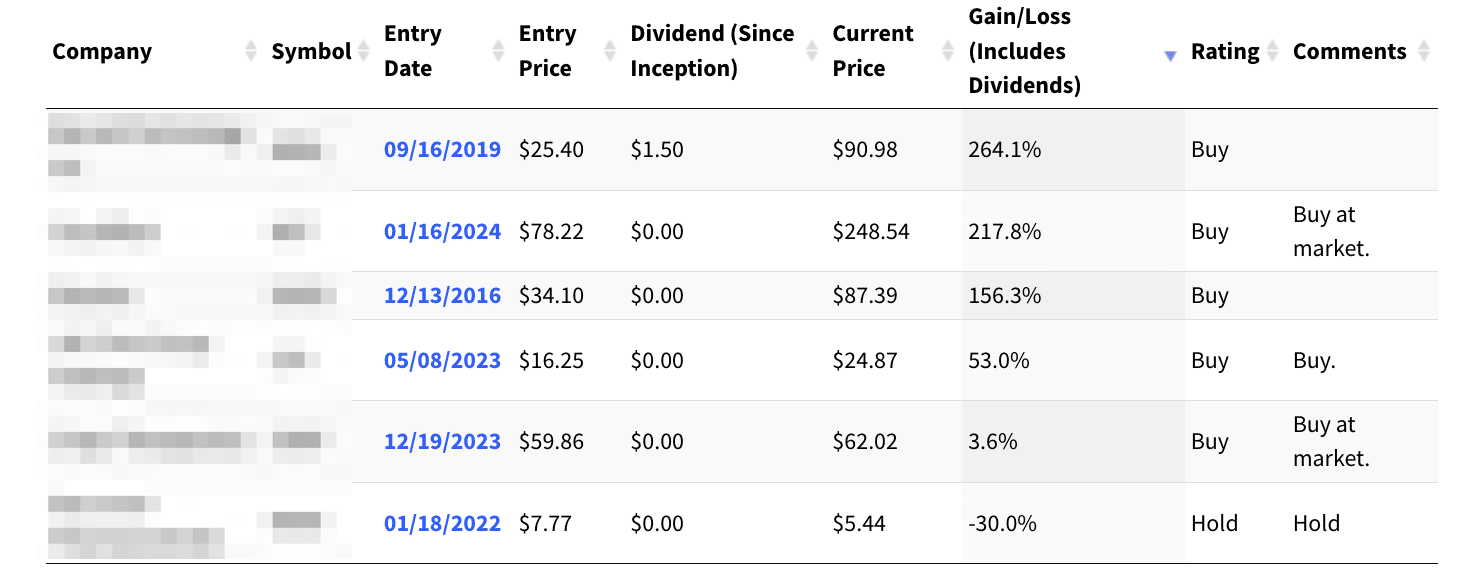The image size is (1475, 580).
Task: Click the Dividend column sort arrows
Action: click(x=812, y=51)
